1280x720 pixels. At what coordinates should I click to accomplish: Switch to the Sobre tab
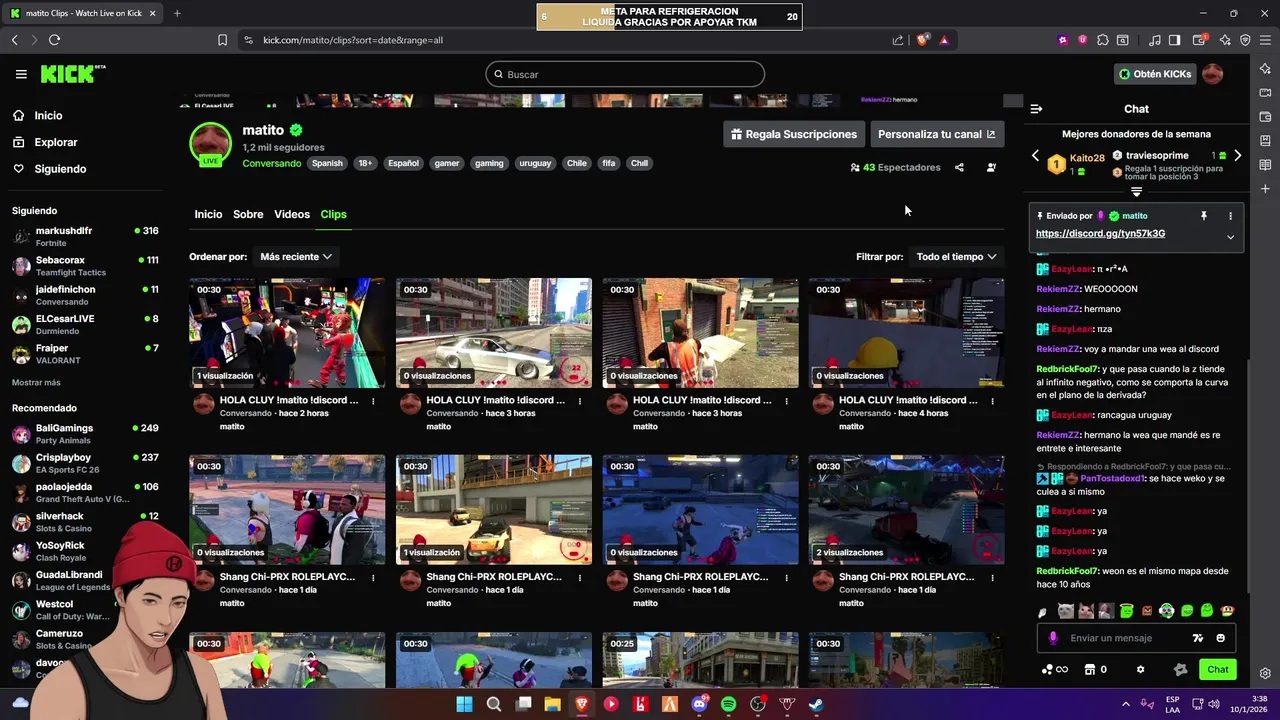[248, 214]
